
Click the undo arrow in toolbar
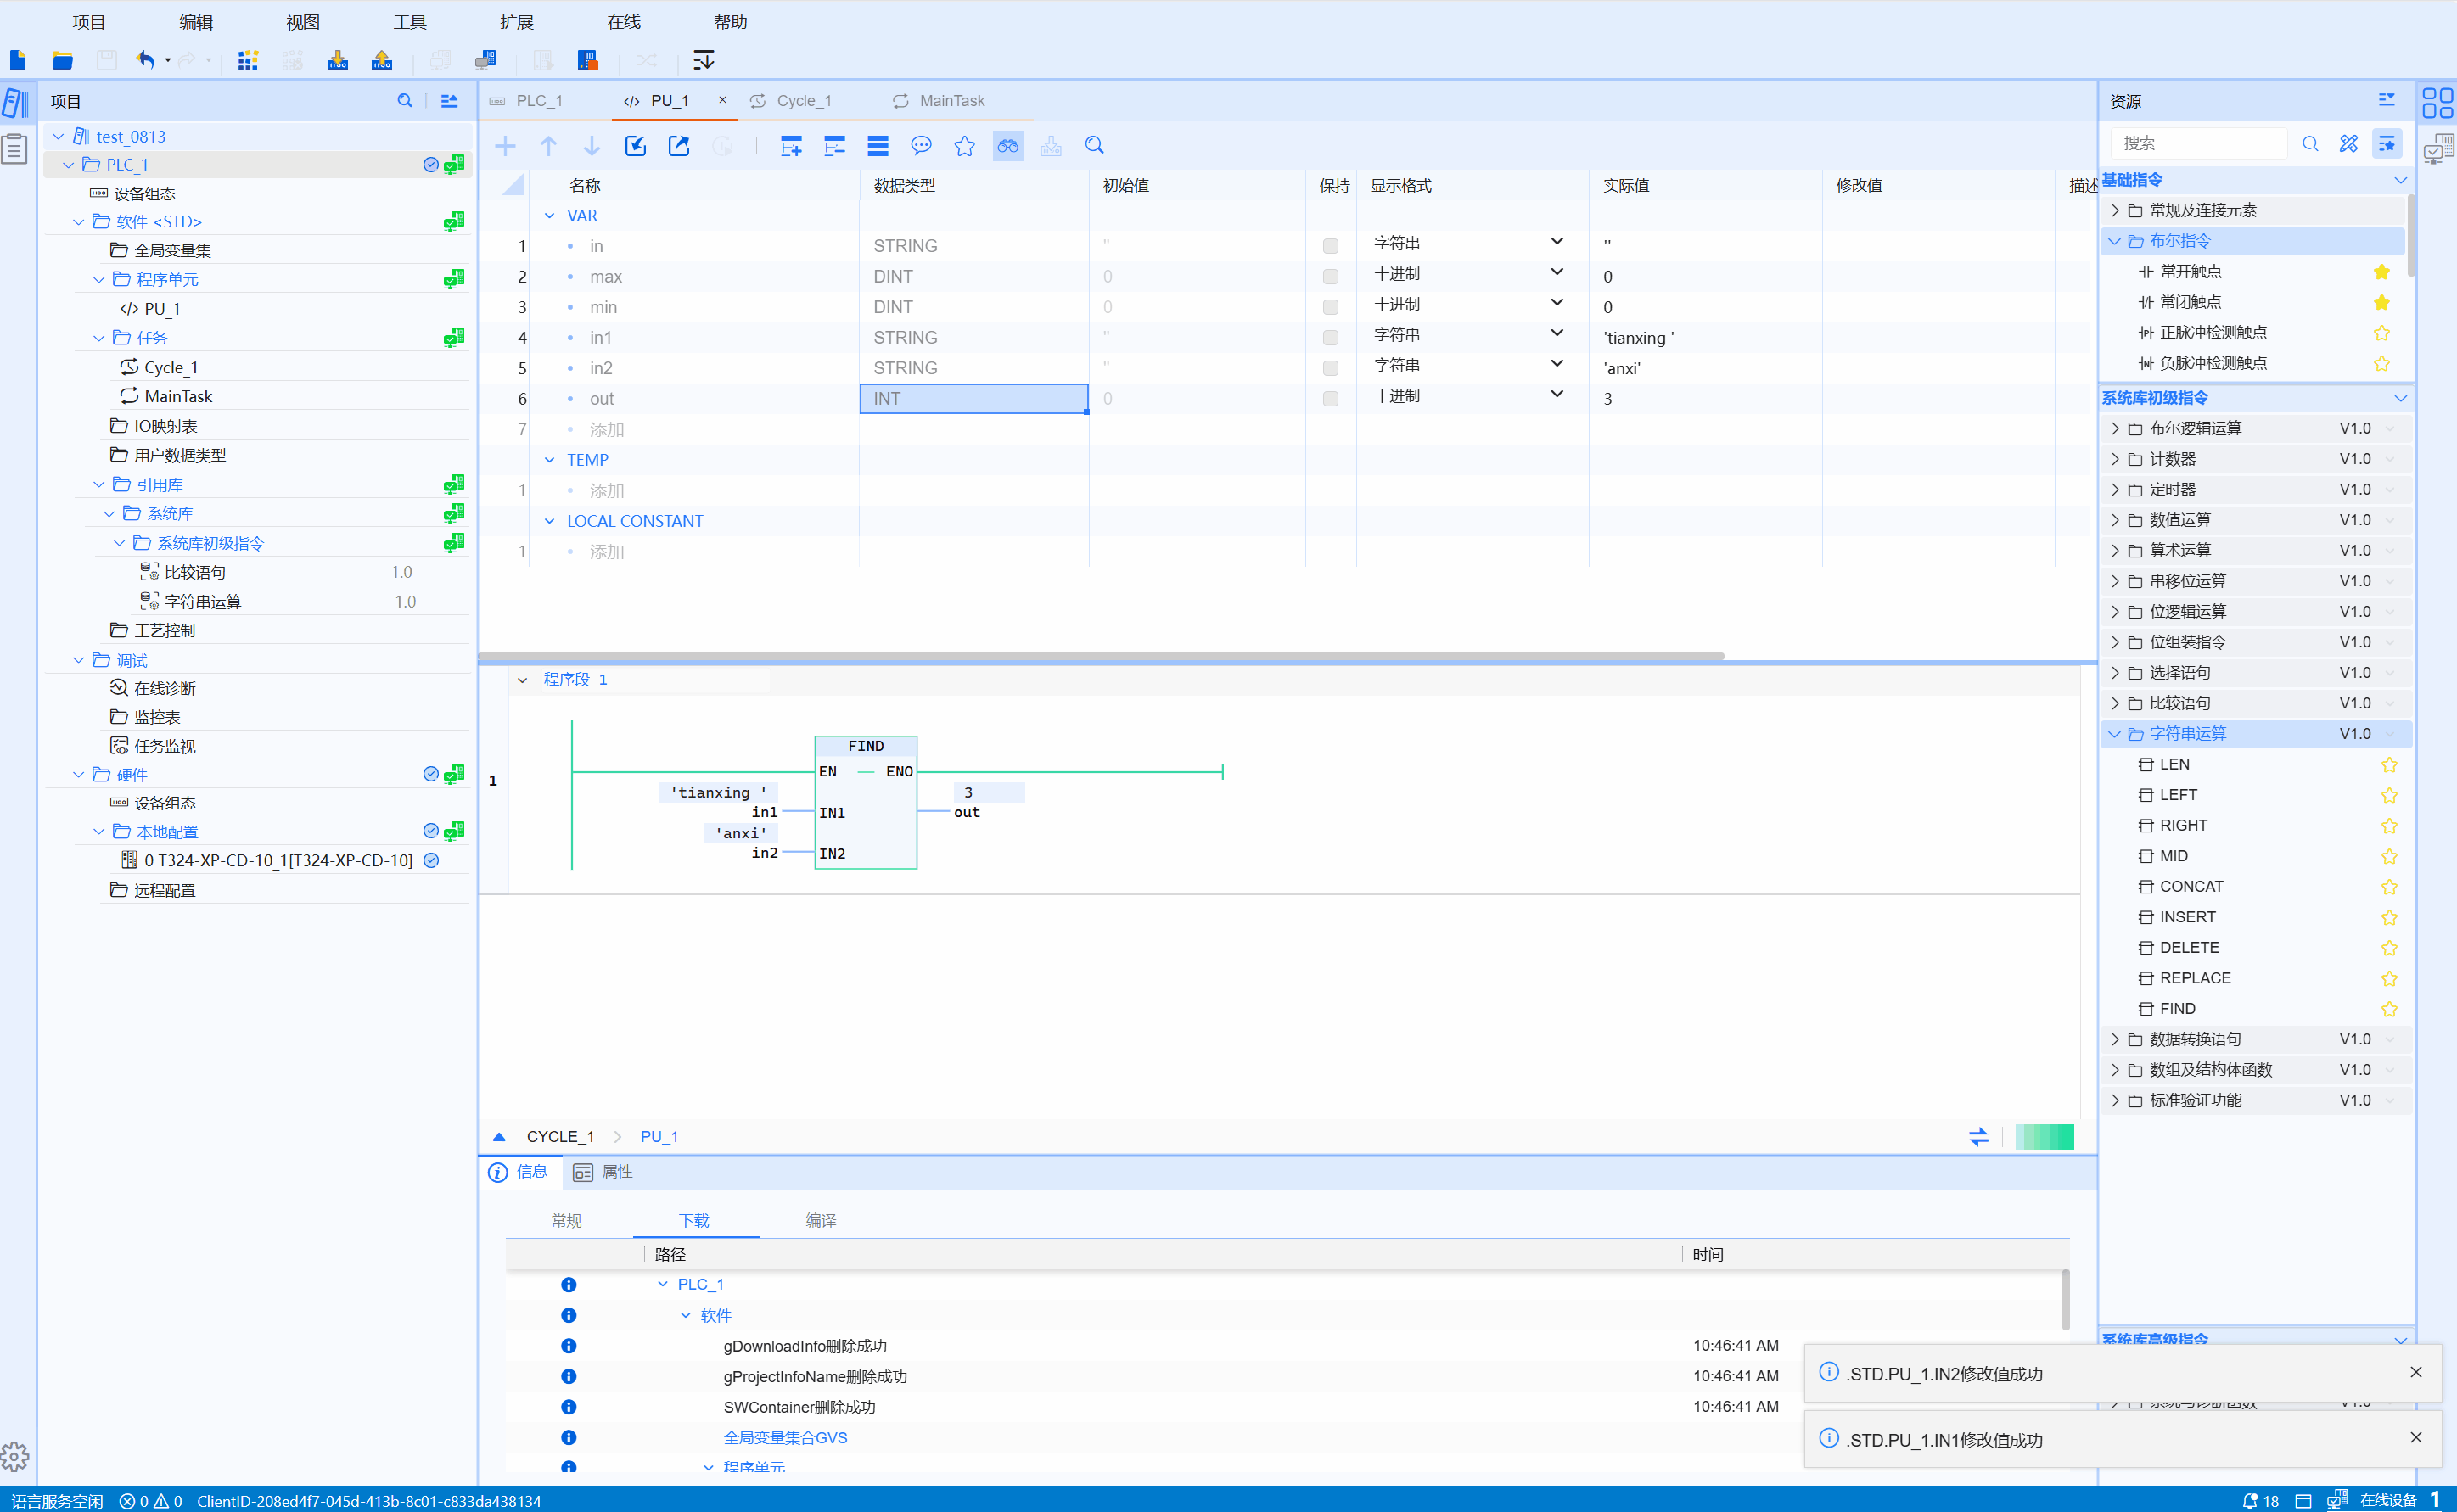145,60
